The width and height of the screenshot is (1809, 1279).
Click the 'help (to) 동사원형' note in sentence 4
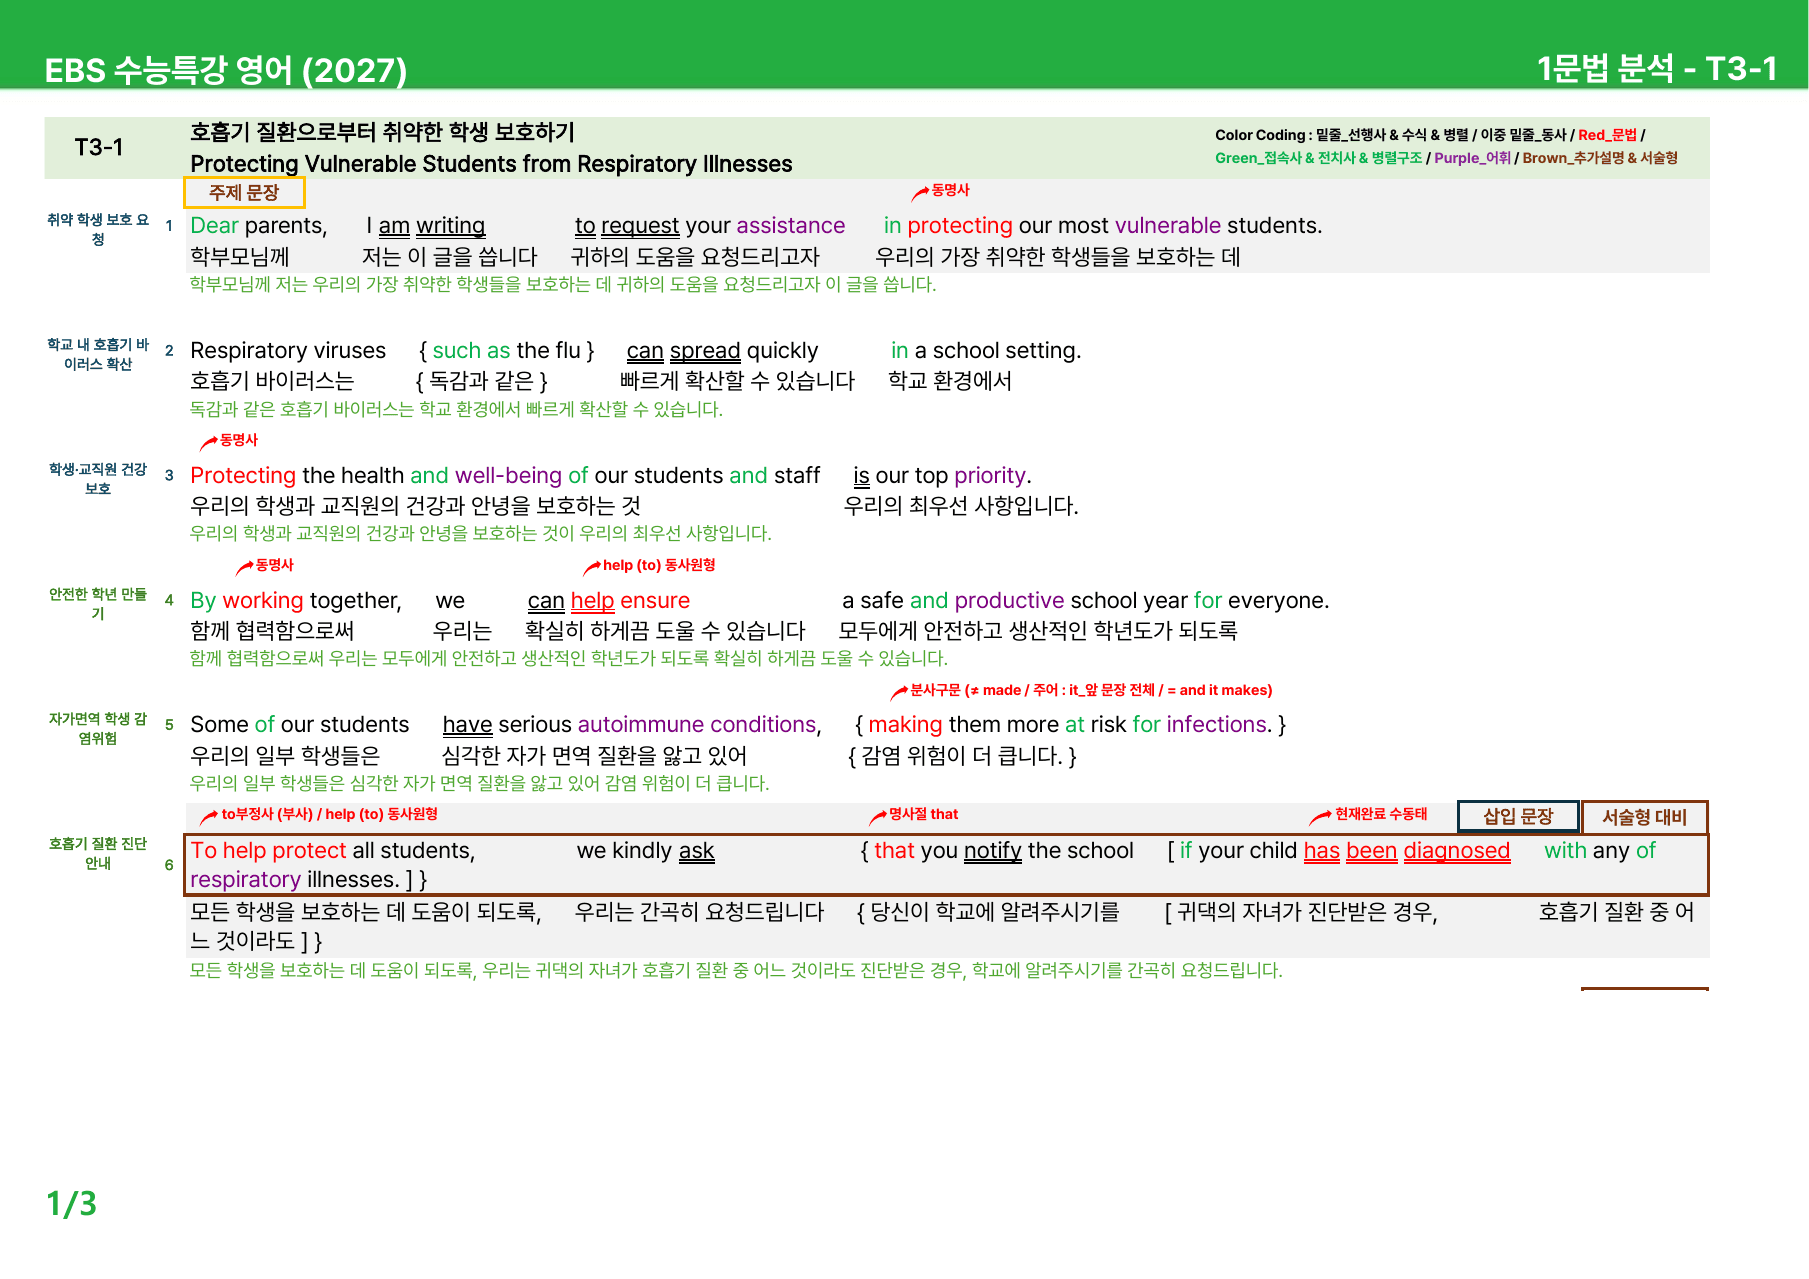pyautogui.click(x=659, y=565)
